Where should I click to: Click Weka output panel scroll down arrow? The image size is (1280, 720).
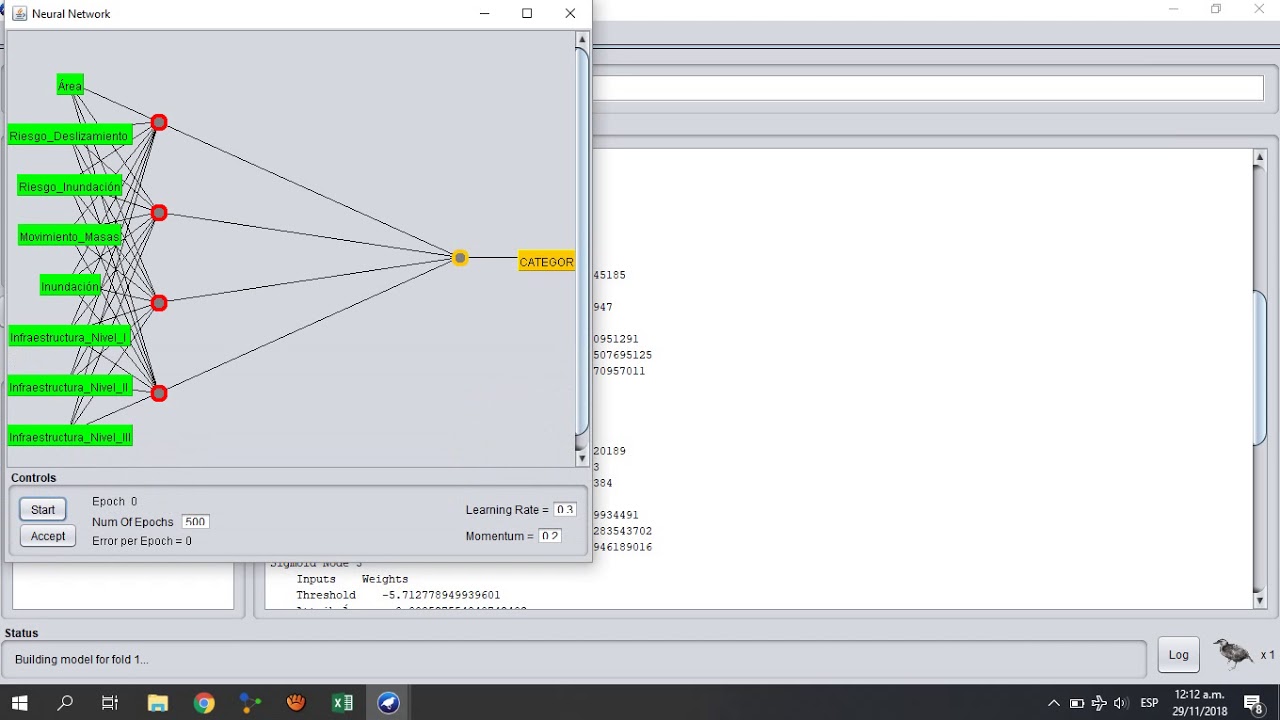1260,600
